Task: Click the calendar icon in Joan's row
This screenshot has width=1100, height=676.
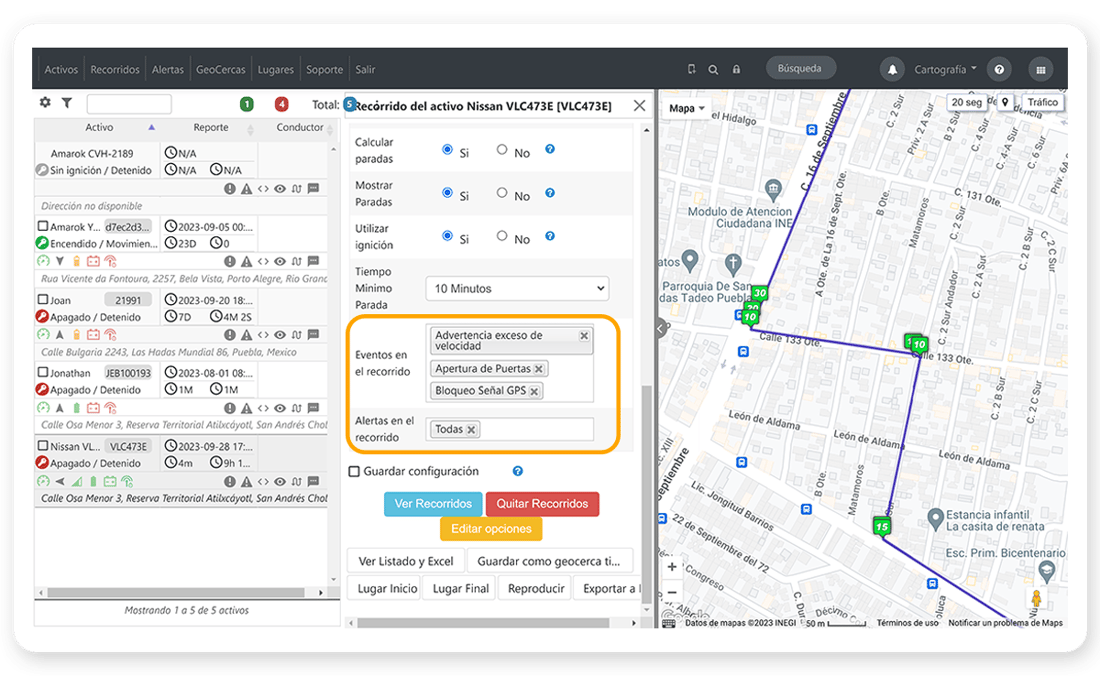Action: [x=93, y=334]
